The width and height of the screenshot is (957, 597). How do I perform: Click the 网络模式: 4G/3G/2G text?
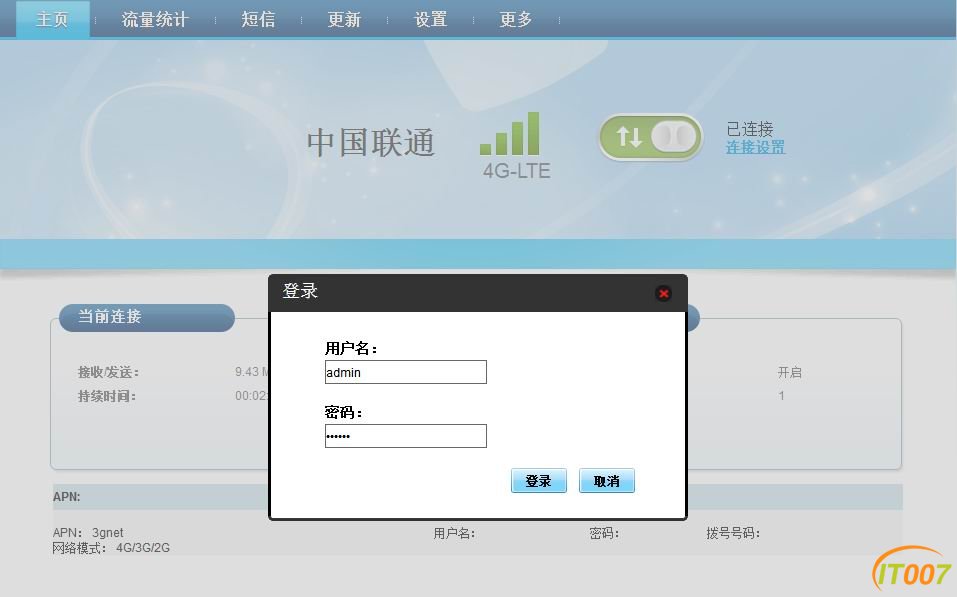pyautogui.click(x=111, y=548)
